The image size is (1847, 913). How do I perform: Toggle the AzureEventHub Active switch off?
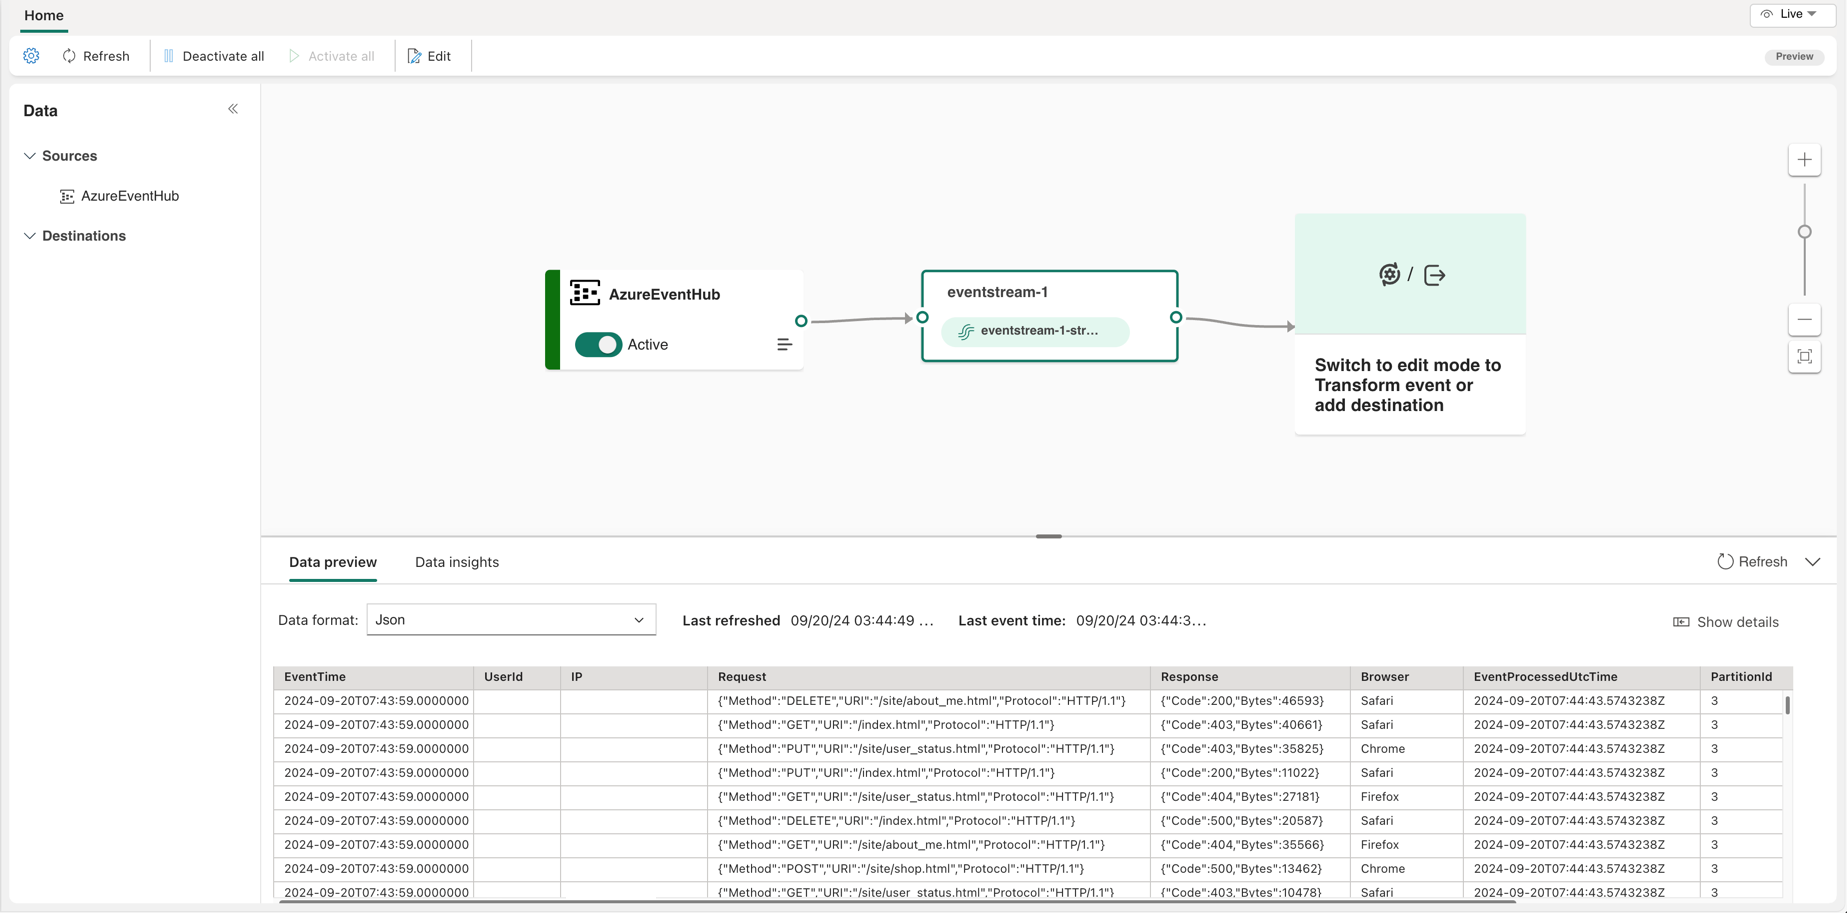(598, 345)
